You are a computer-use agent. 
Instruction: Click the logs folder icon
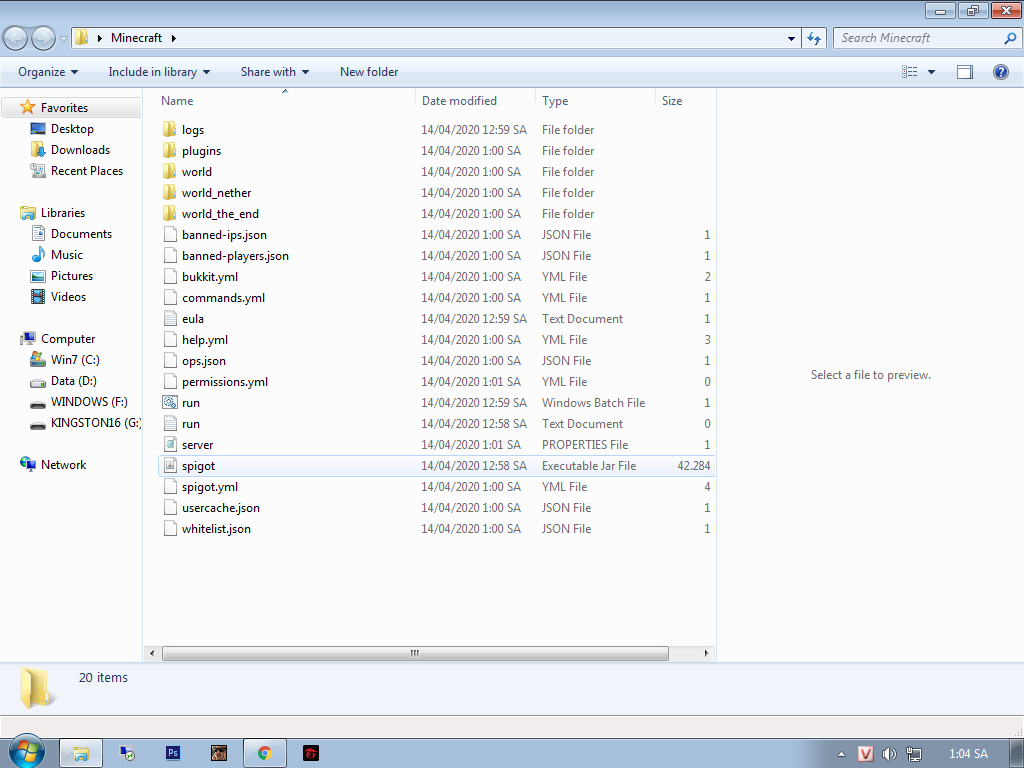(170, 129)
